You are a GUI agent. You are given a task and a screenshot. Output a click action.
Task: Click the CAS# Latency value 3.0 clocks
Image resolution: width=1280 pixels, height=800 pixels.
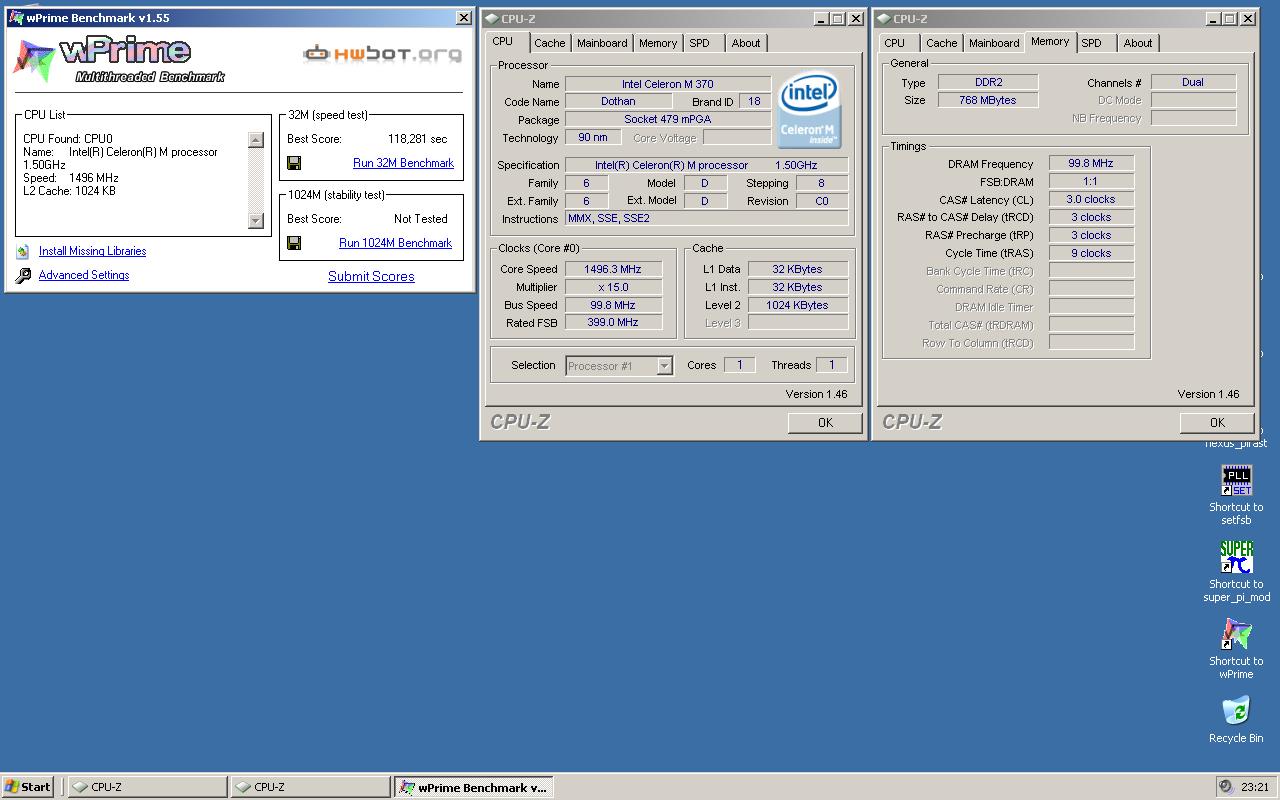point(1090,199)
